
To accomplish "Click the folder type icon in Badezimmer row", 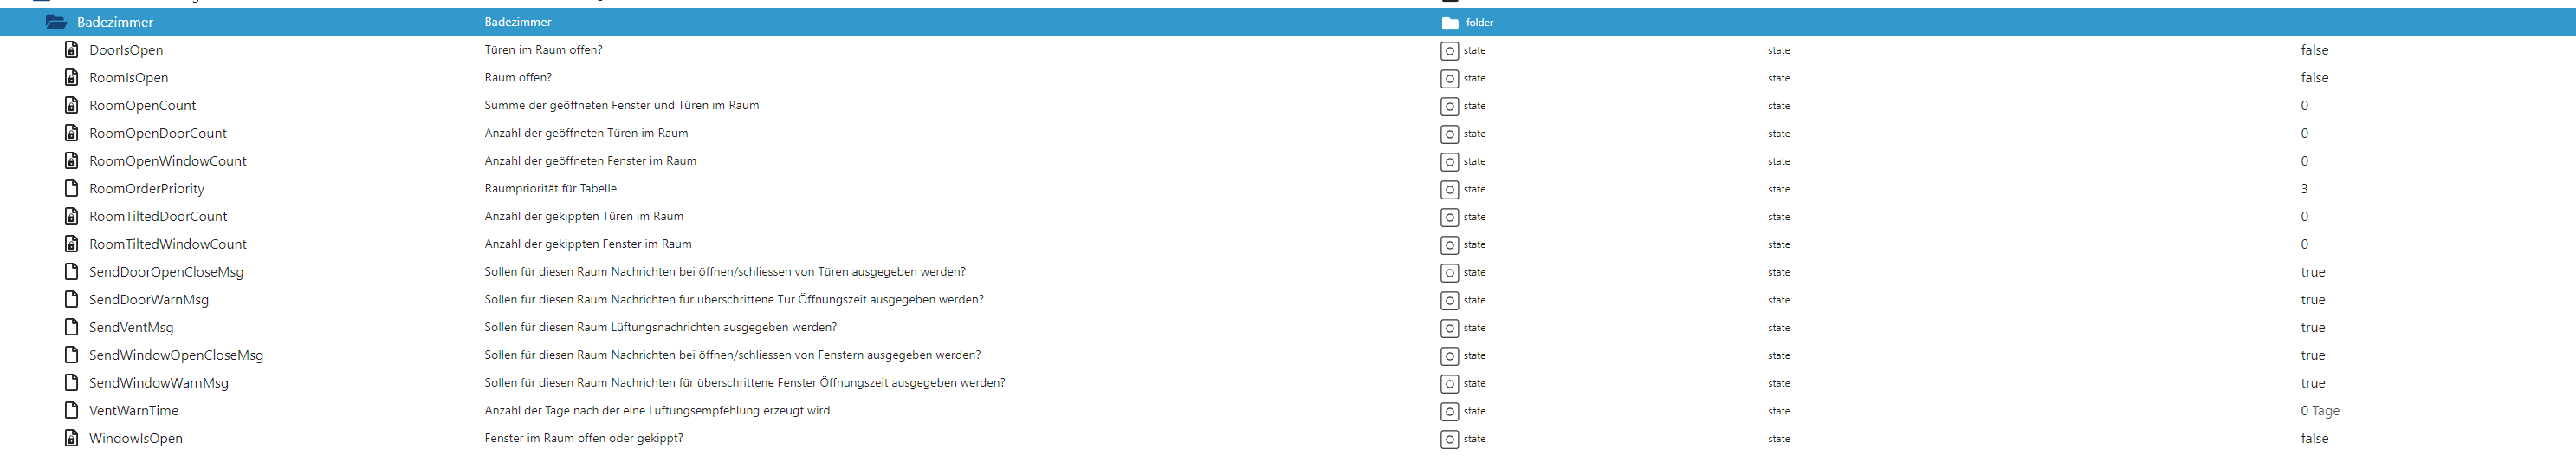I will click(1449, 22).
